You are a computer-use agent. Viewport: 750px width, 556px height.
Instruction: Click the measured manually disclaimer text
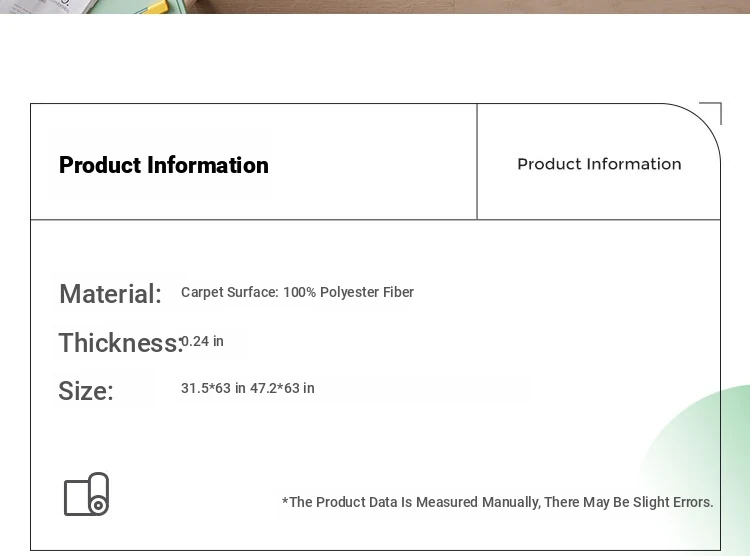[x=497, y=502]
